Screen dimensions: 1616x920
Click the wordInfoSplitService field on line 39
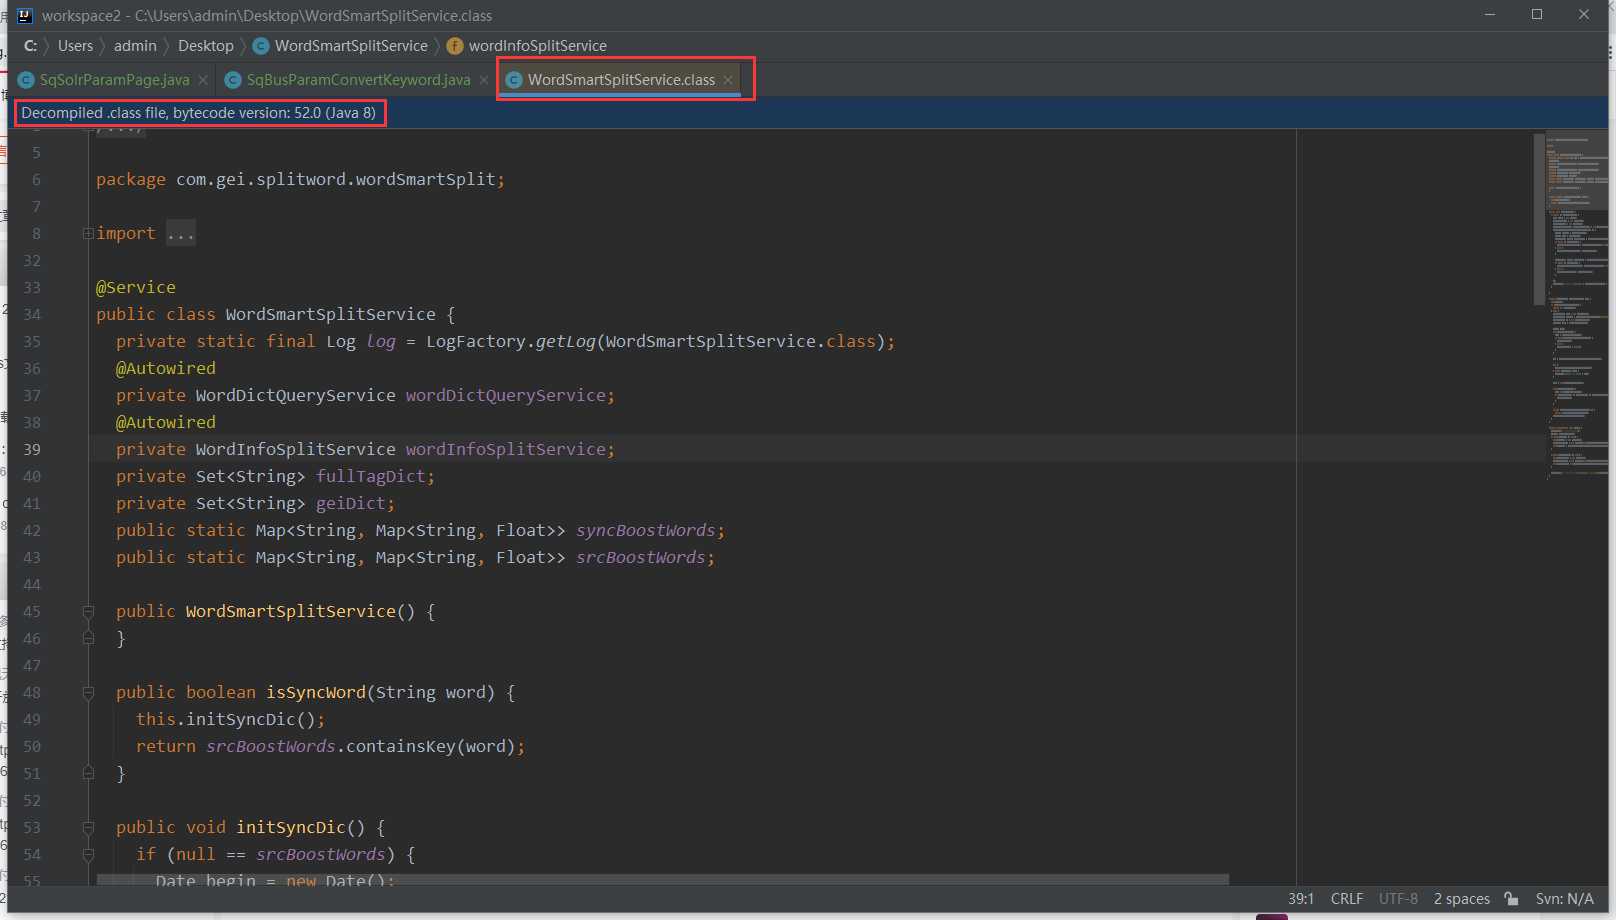(505, 449)
